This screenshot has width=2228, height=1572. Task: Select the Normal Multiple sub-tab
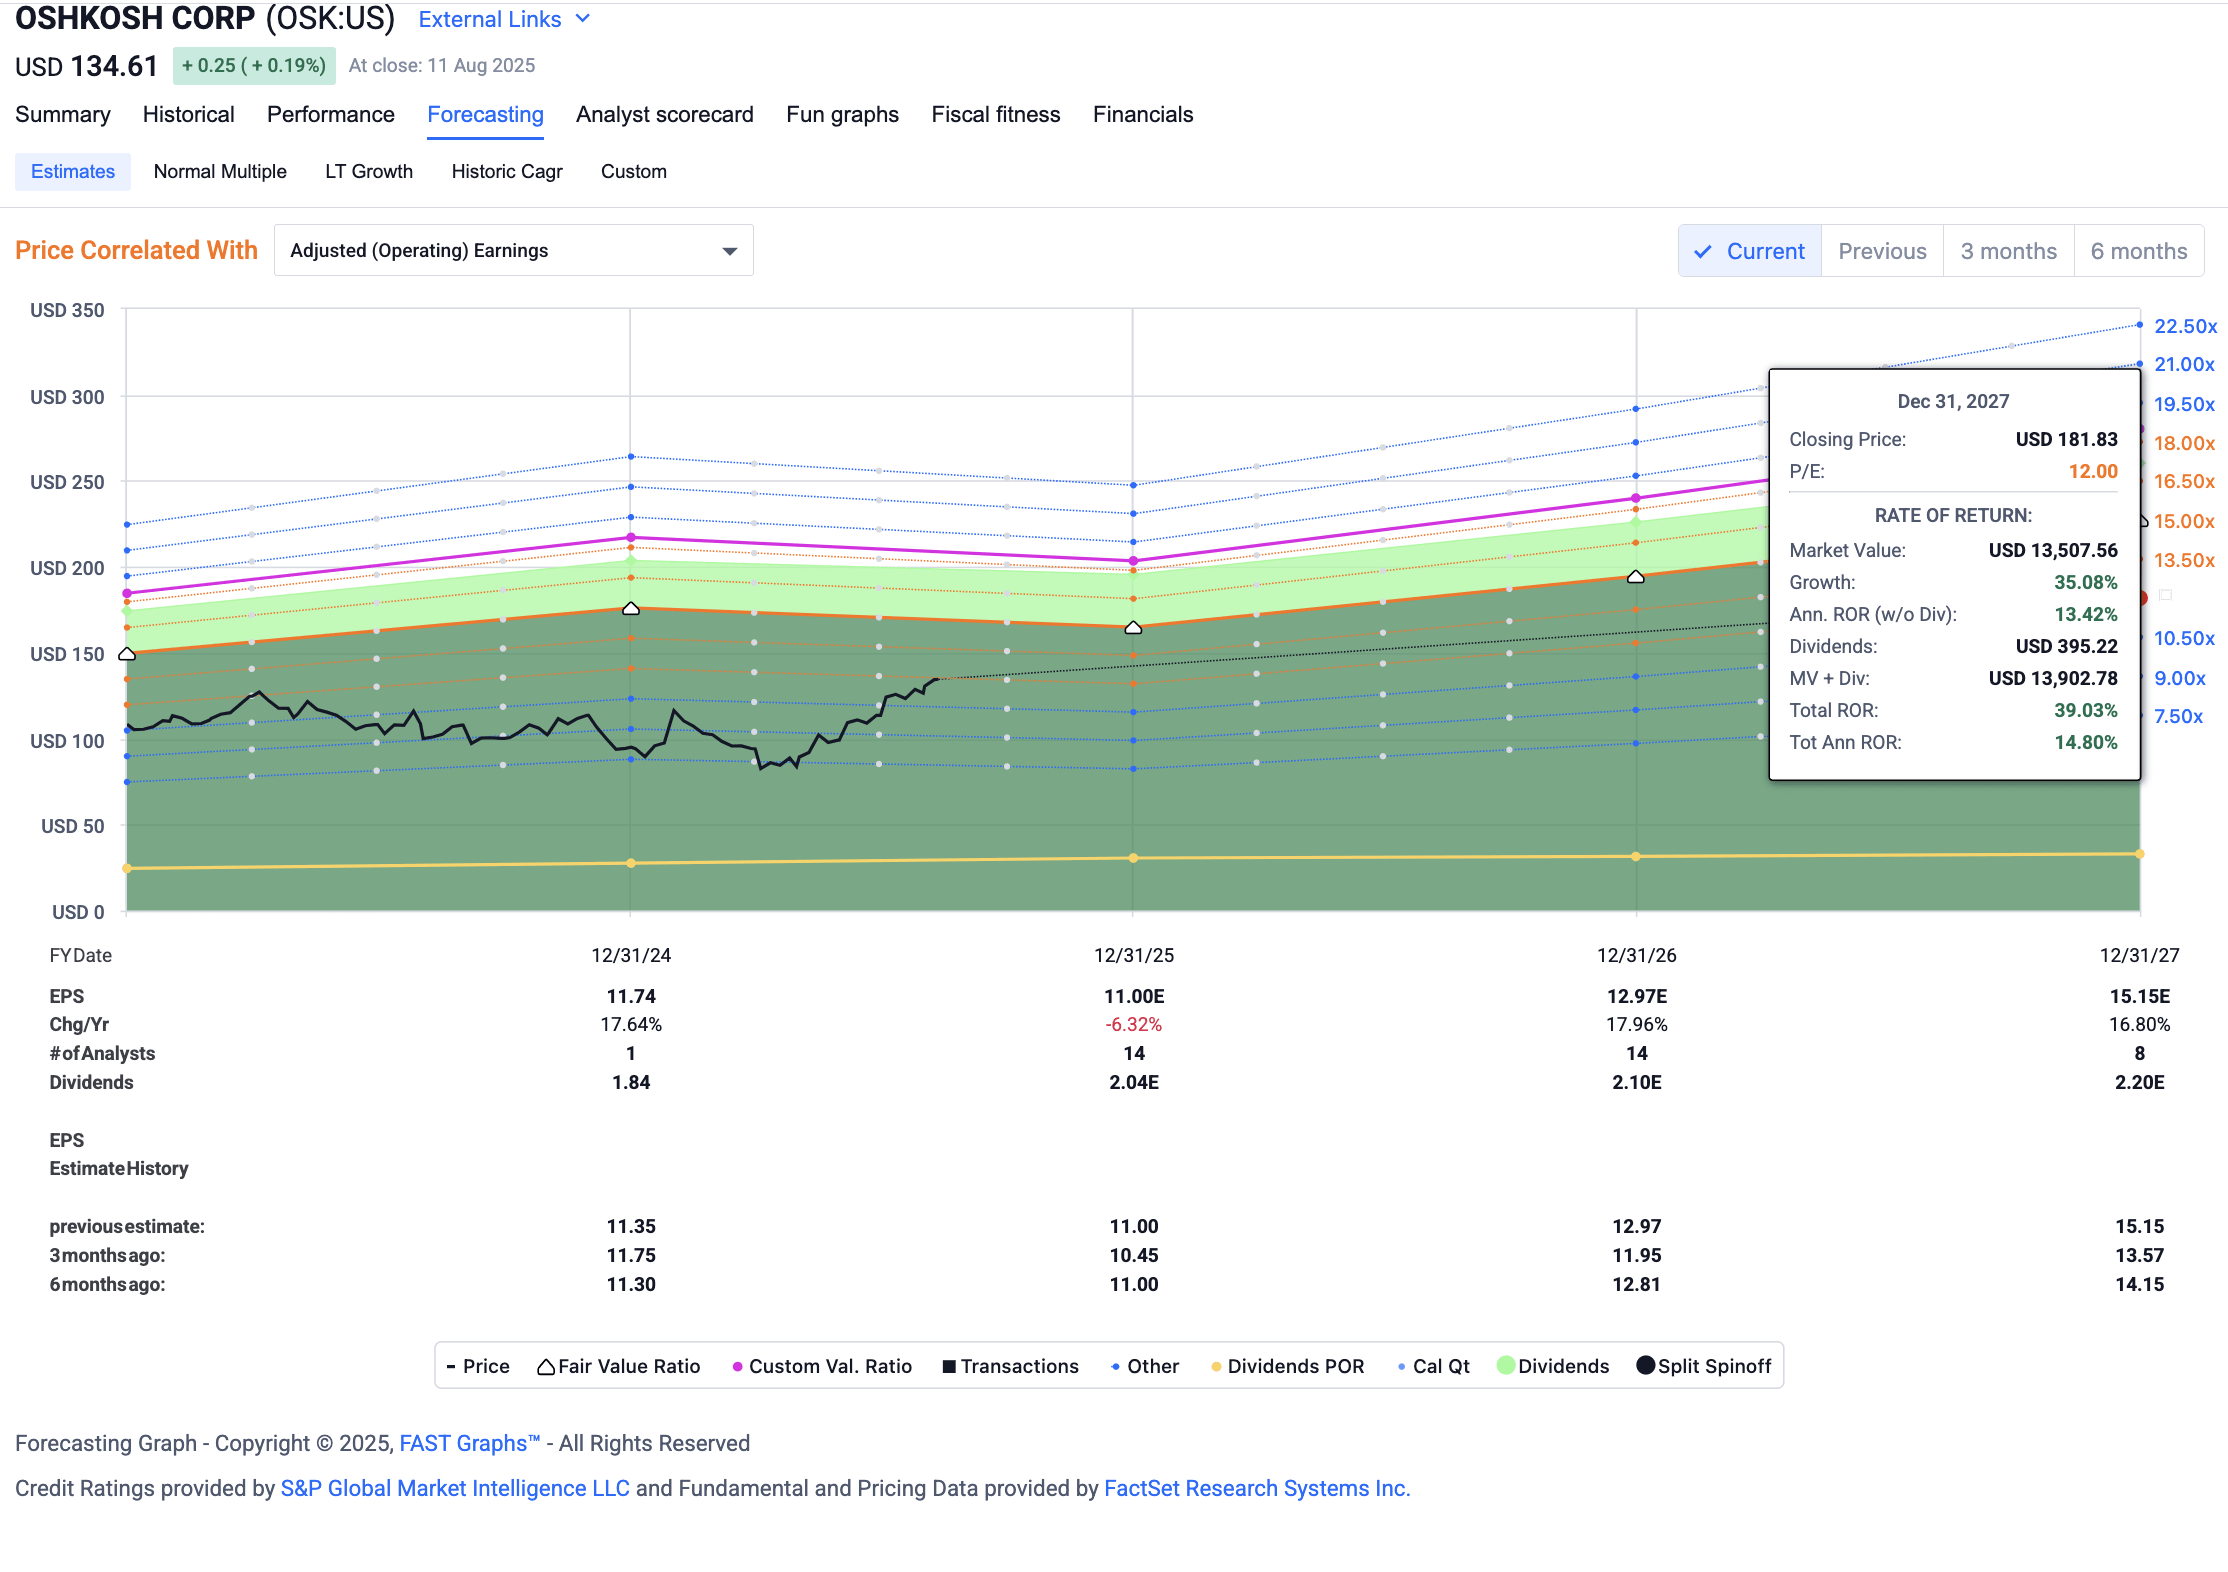220,171
